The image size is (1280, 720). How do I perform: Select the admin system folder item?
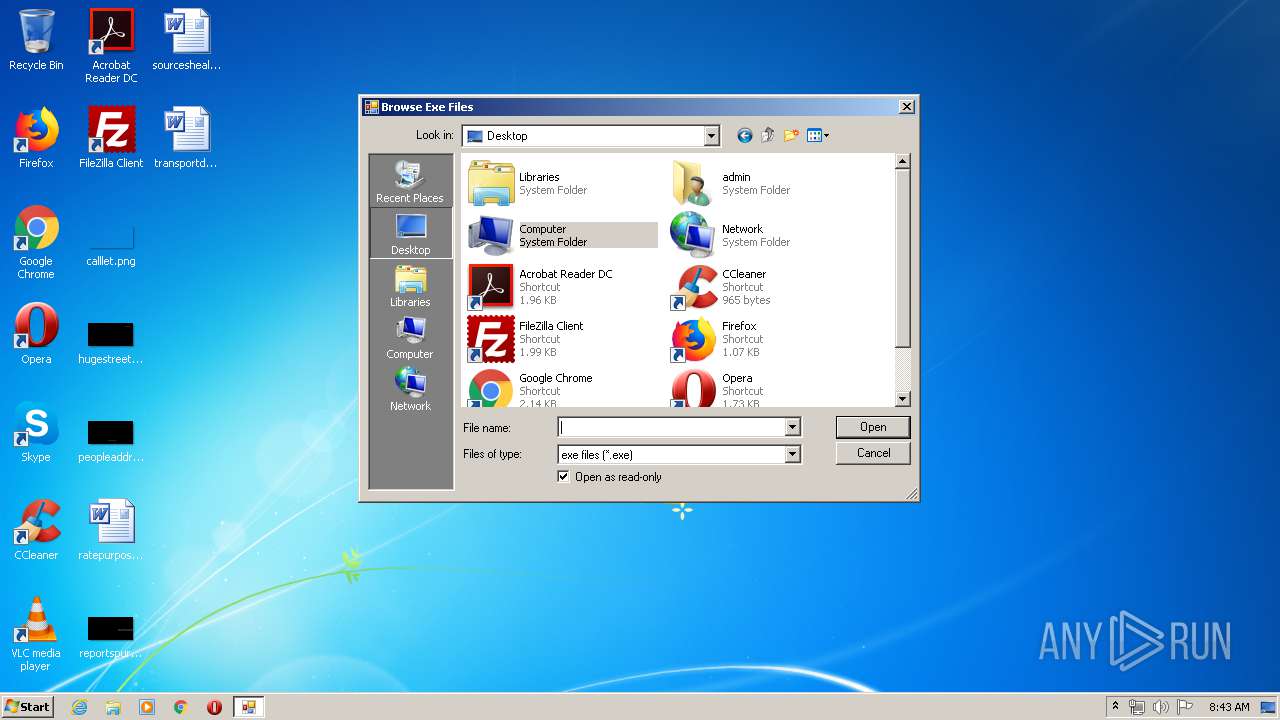[x=765, y=183]
